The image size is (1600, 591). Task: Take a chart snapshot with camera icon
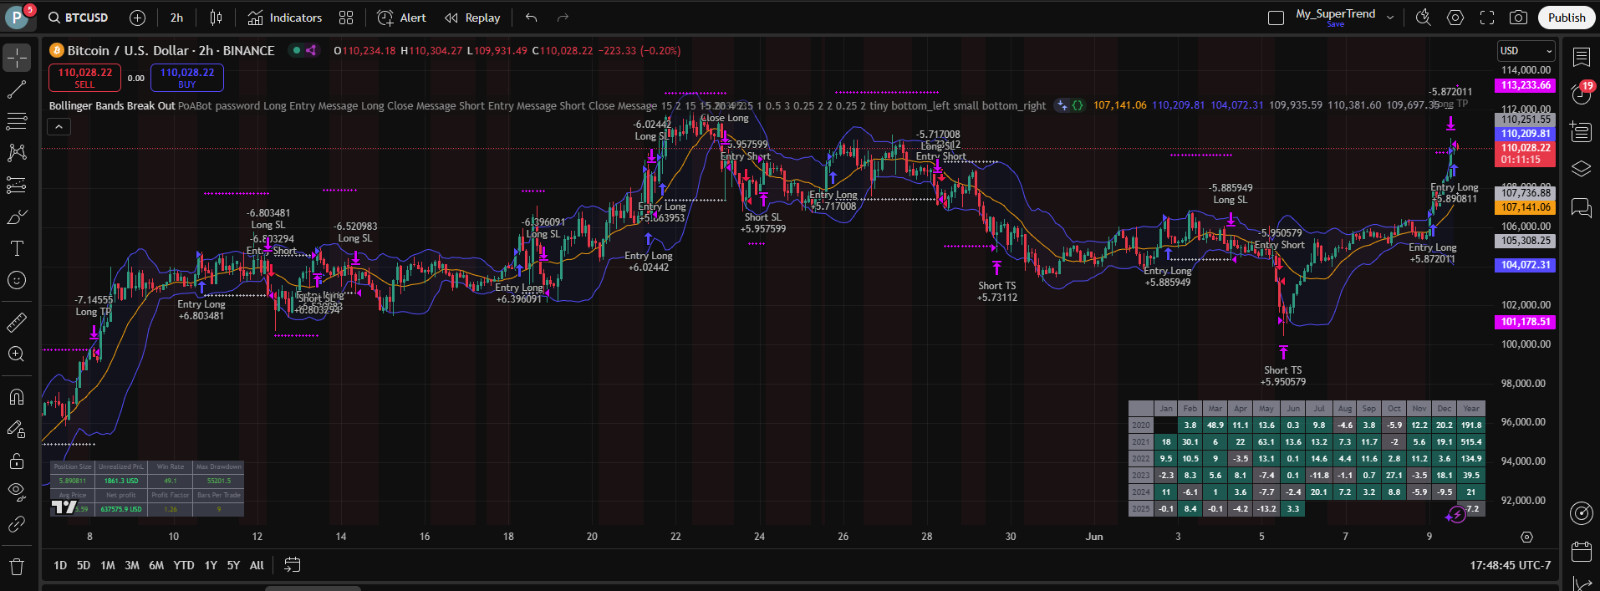pos(1518,17)
